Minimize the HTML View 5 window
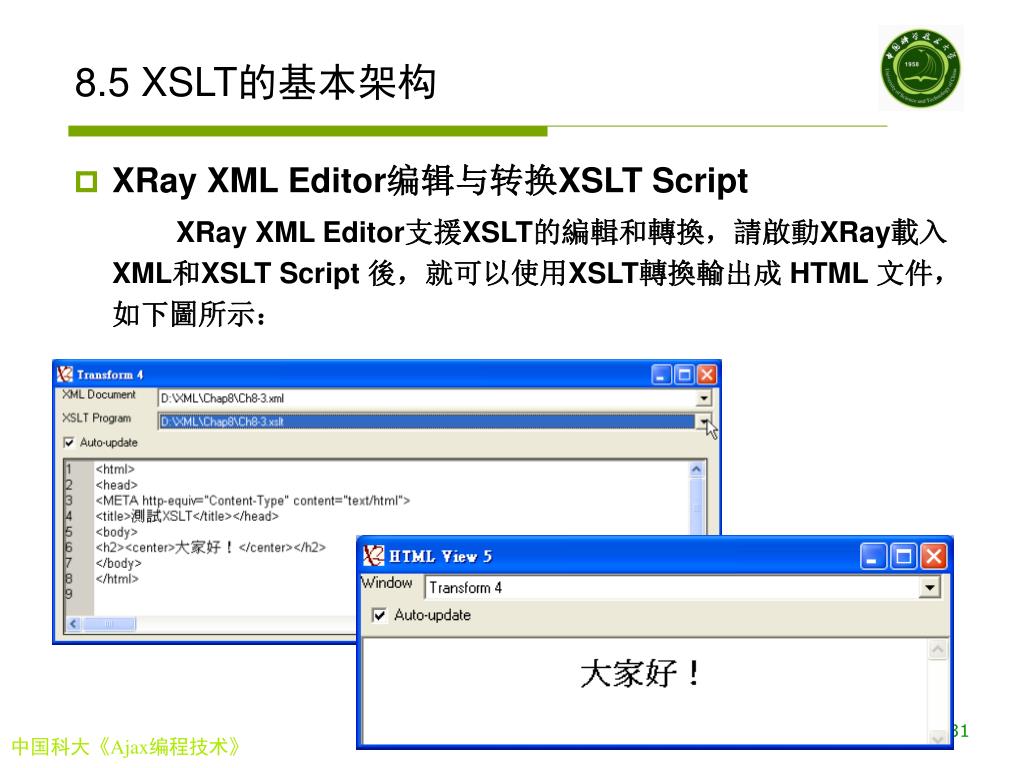1024x768 pixels. 873,556
